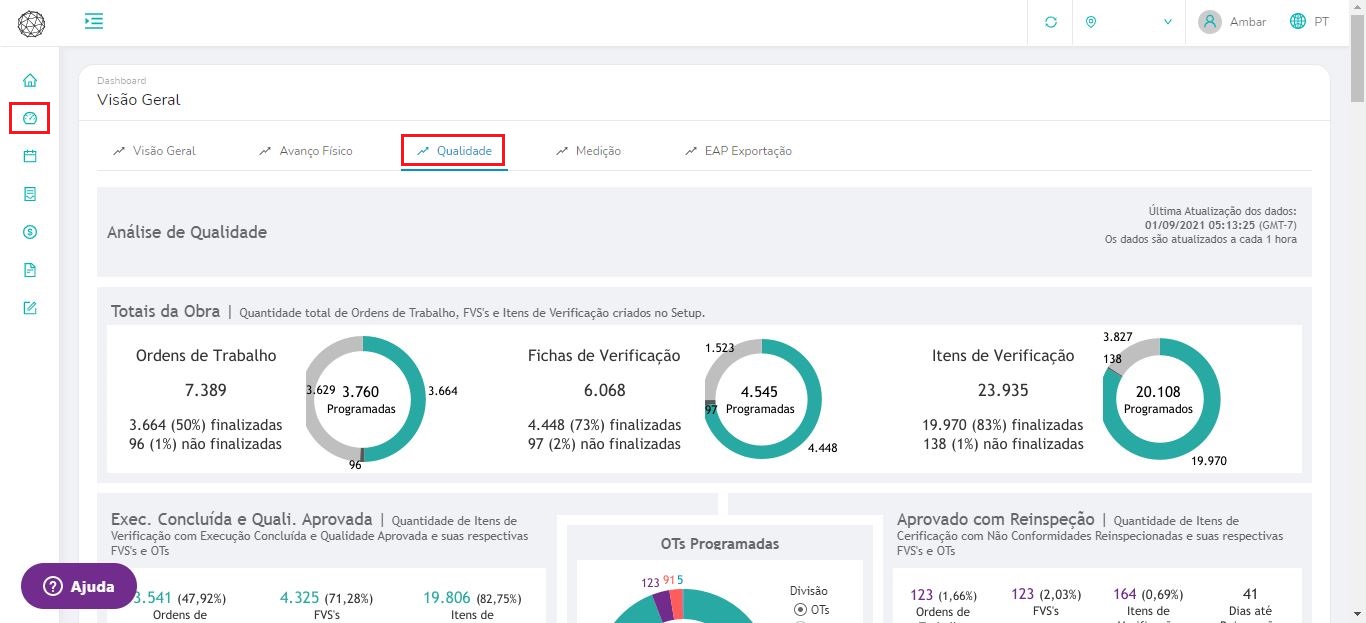Image resolution: width=1366 pixels, height=623 pixels.
Task: Click the "4.325 (71,28%)" FVS's value
Action: pyautogui.click(x=327, y=598)
